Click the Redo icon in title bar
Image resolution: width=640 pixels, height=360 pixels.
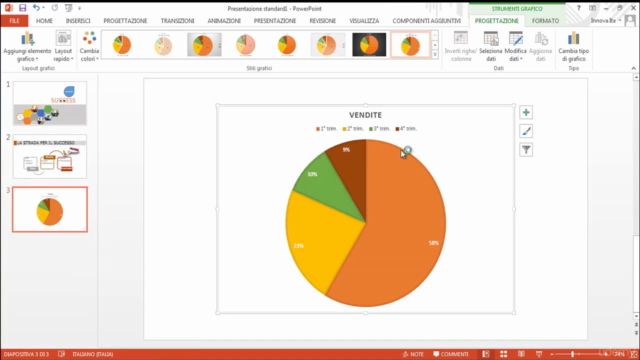click(x=55, y=8)
